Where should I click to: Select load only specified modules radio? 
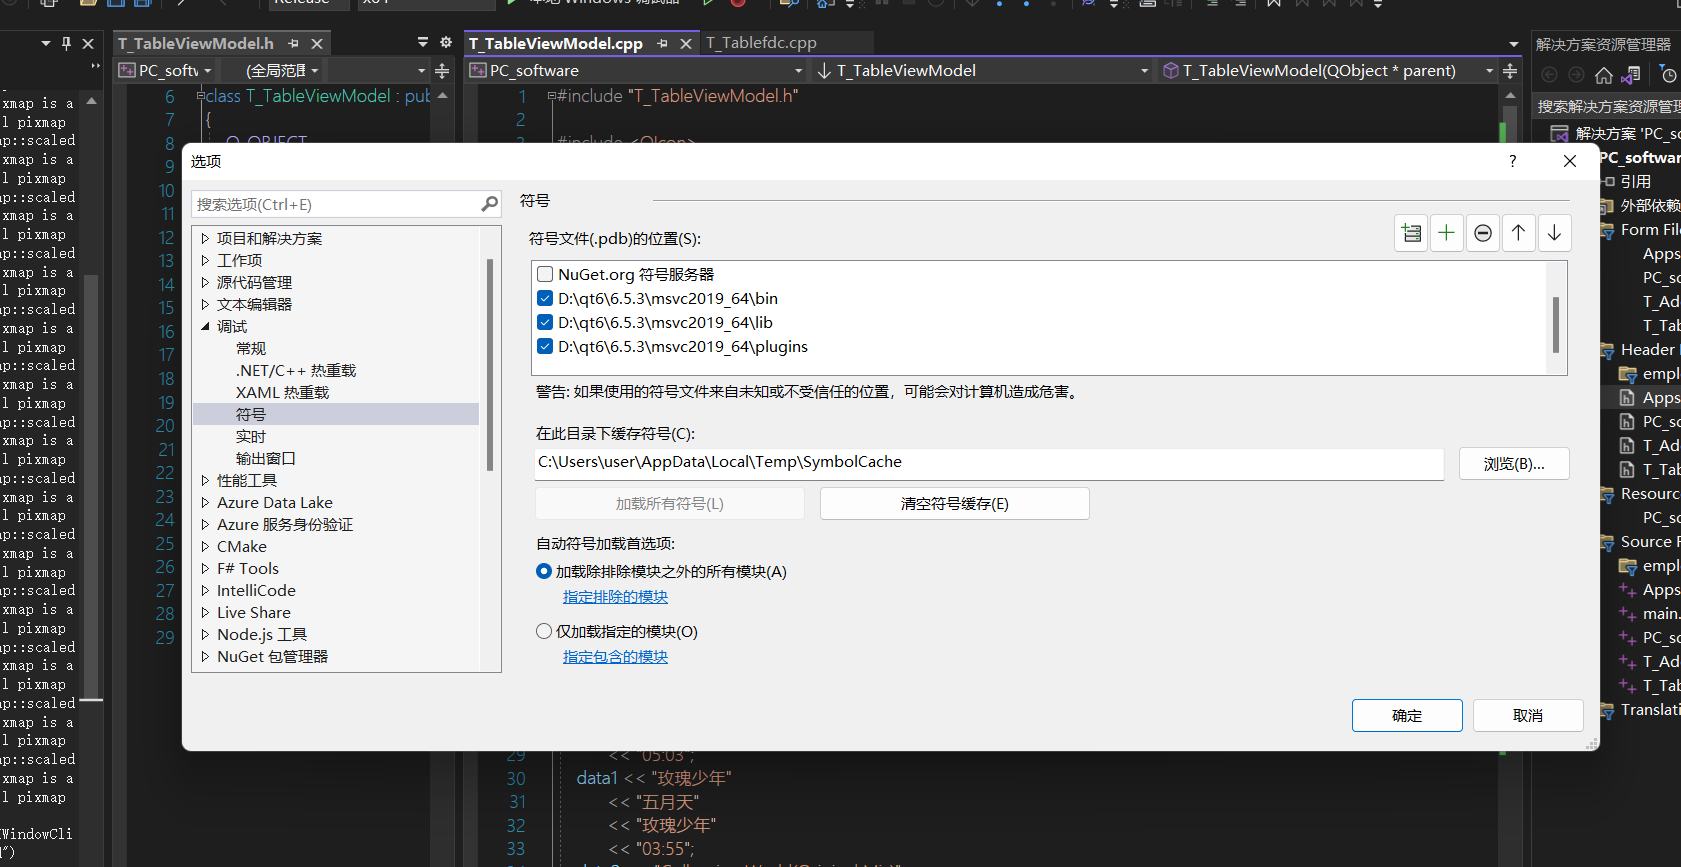click(x=544, y=631)
